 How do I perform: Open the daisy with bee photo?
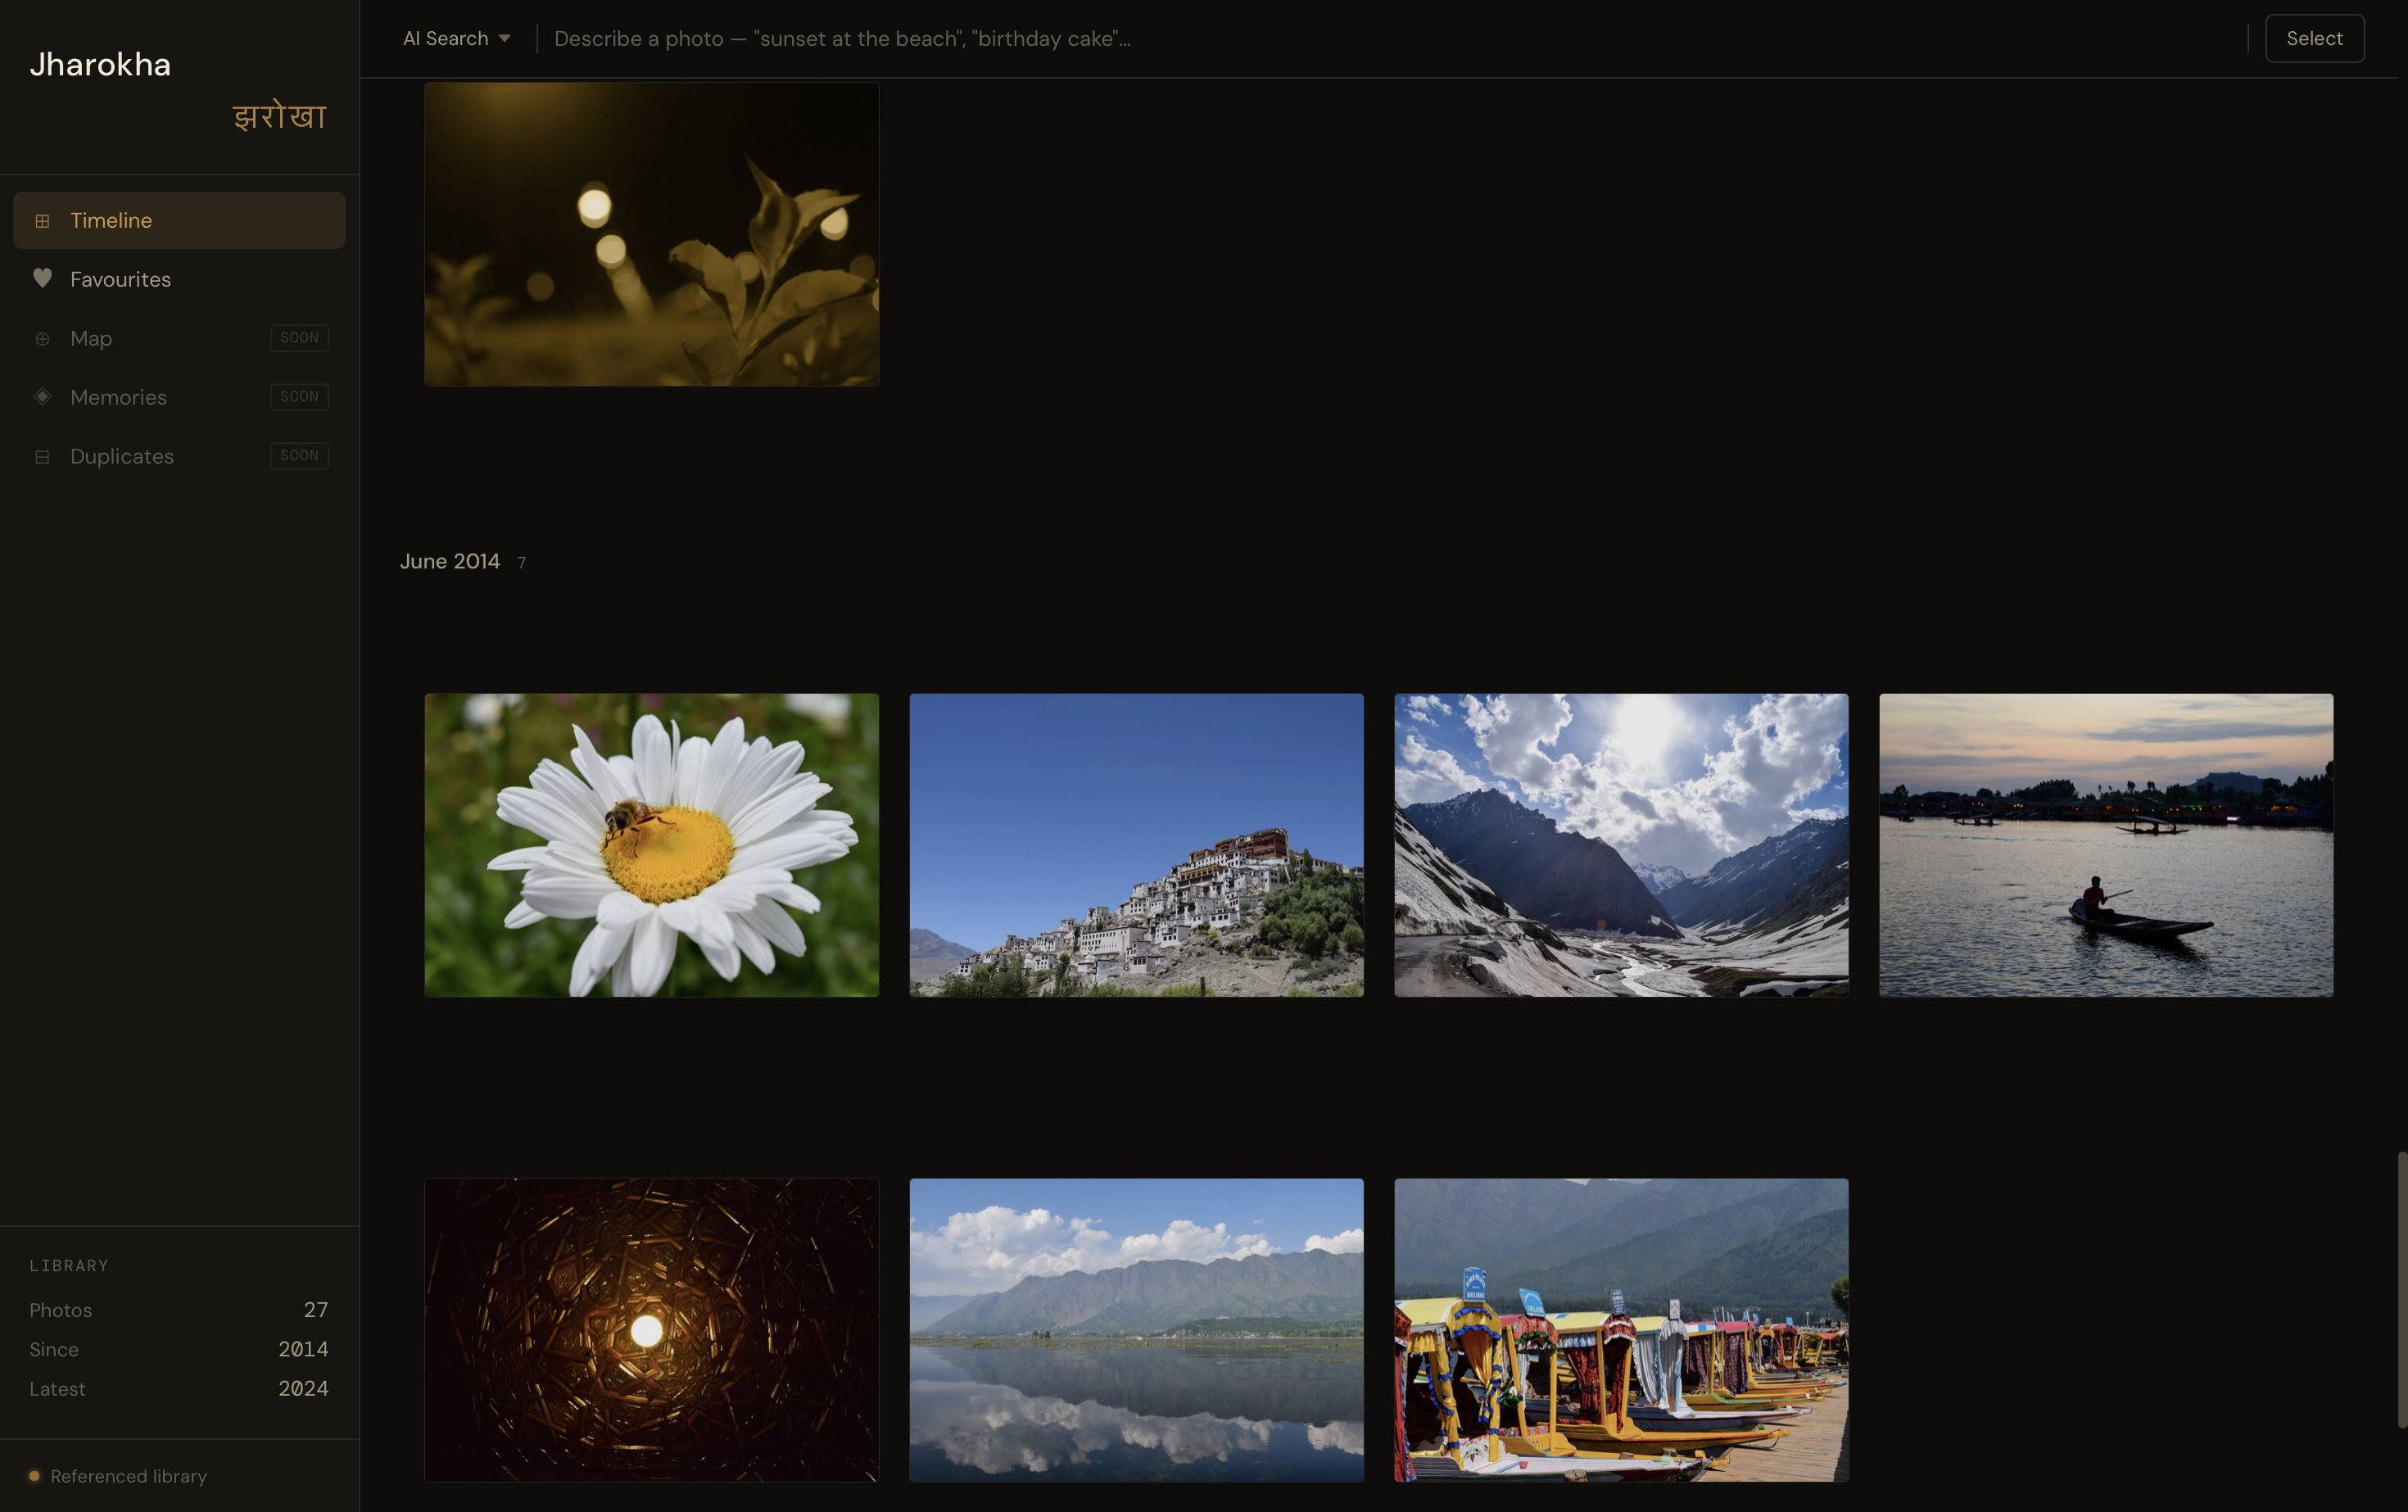point(651,845)
